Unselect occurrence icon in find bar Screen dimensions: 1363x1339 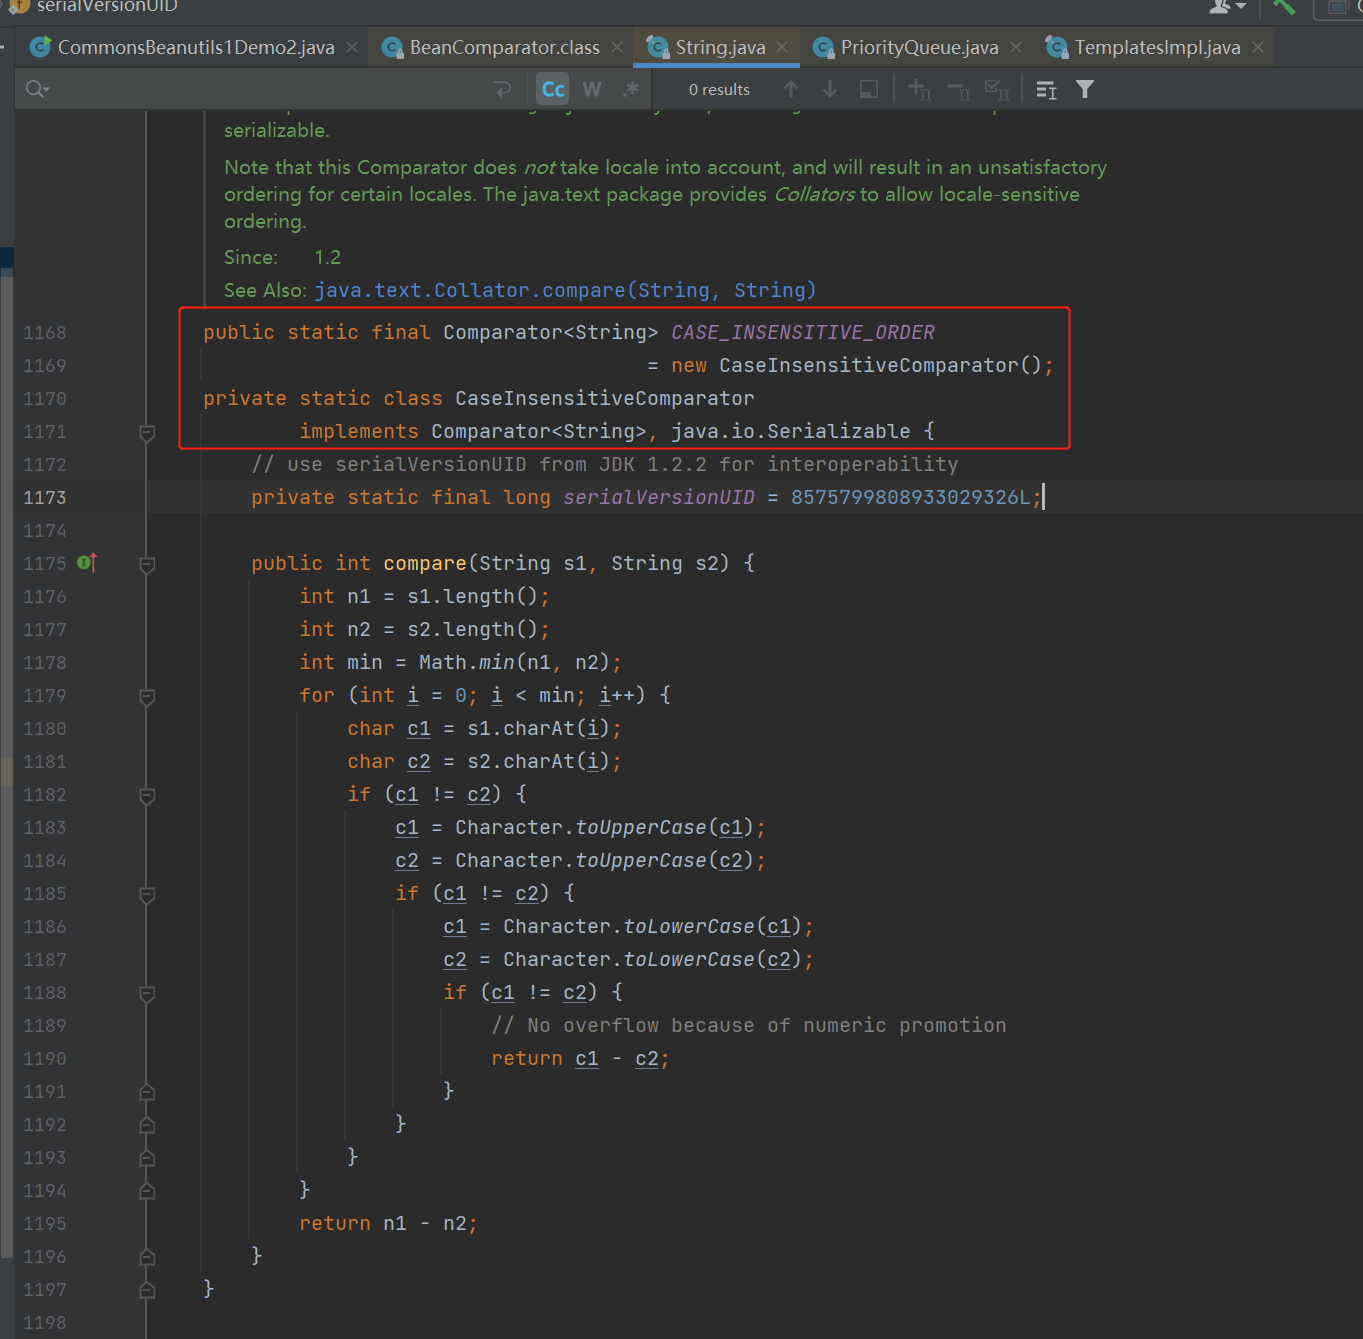coord(959,90)
